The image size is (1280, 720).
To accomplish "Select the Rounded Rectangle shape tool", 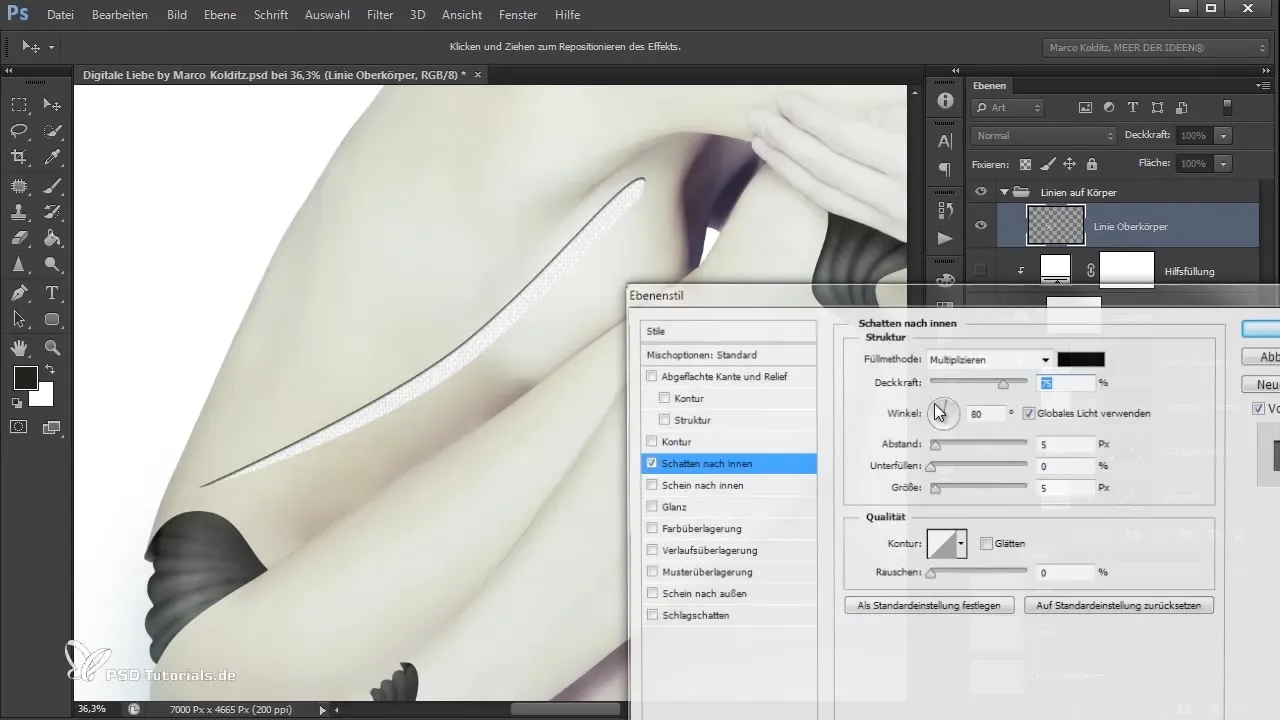I will coord(52,320).
